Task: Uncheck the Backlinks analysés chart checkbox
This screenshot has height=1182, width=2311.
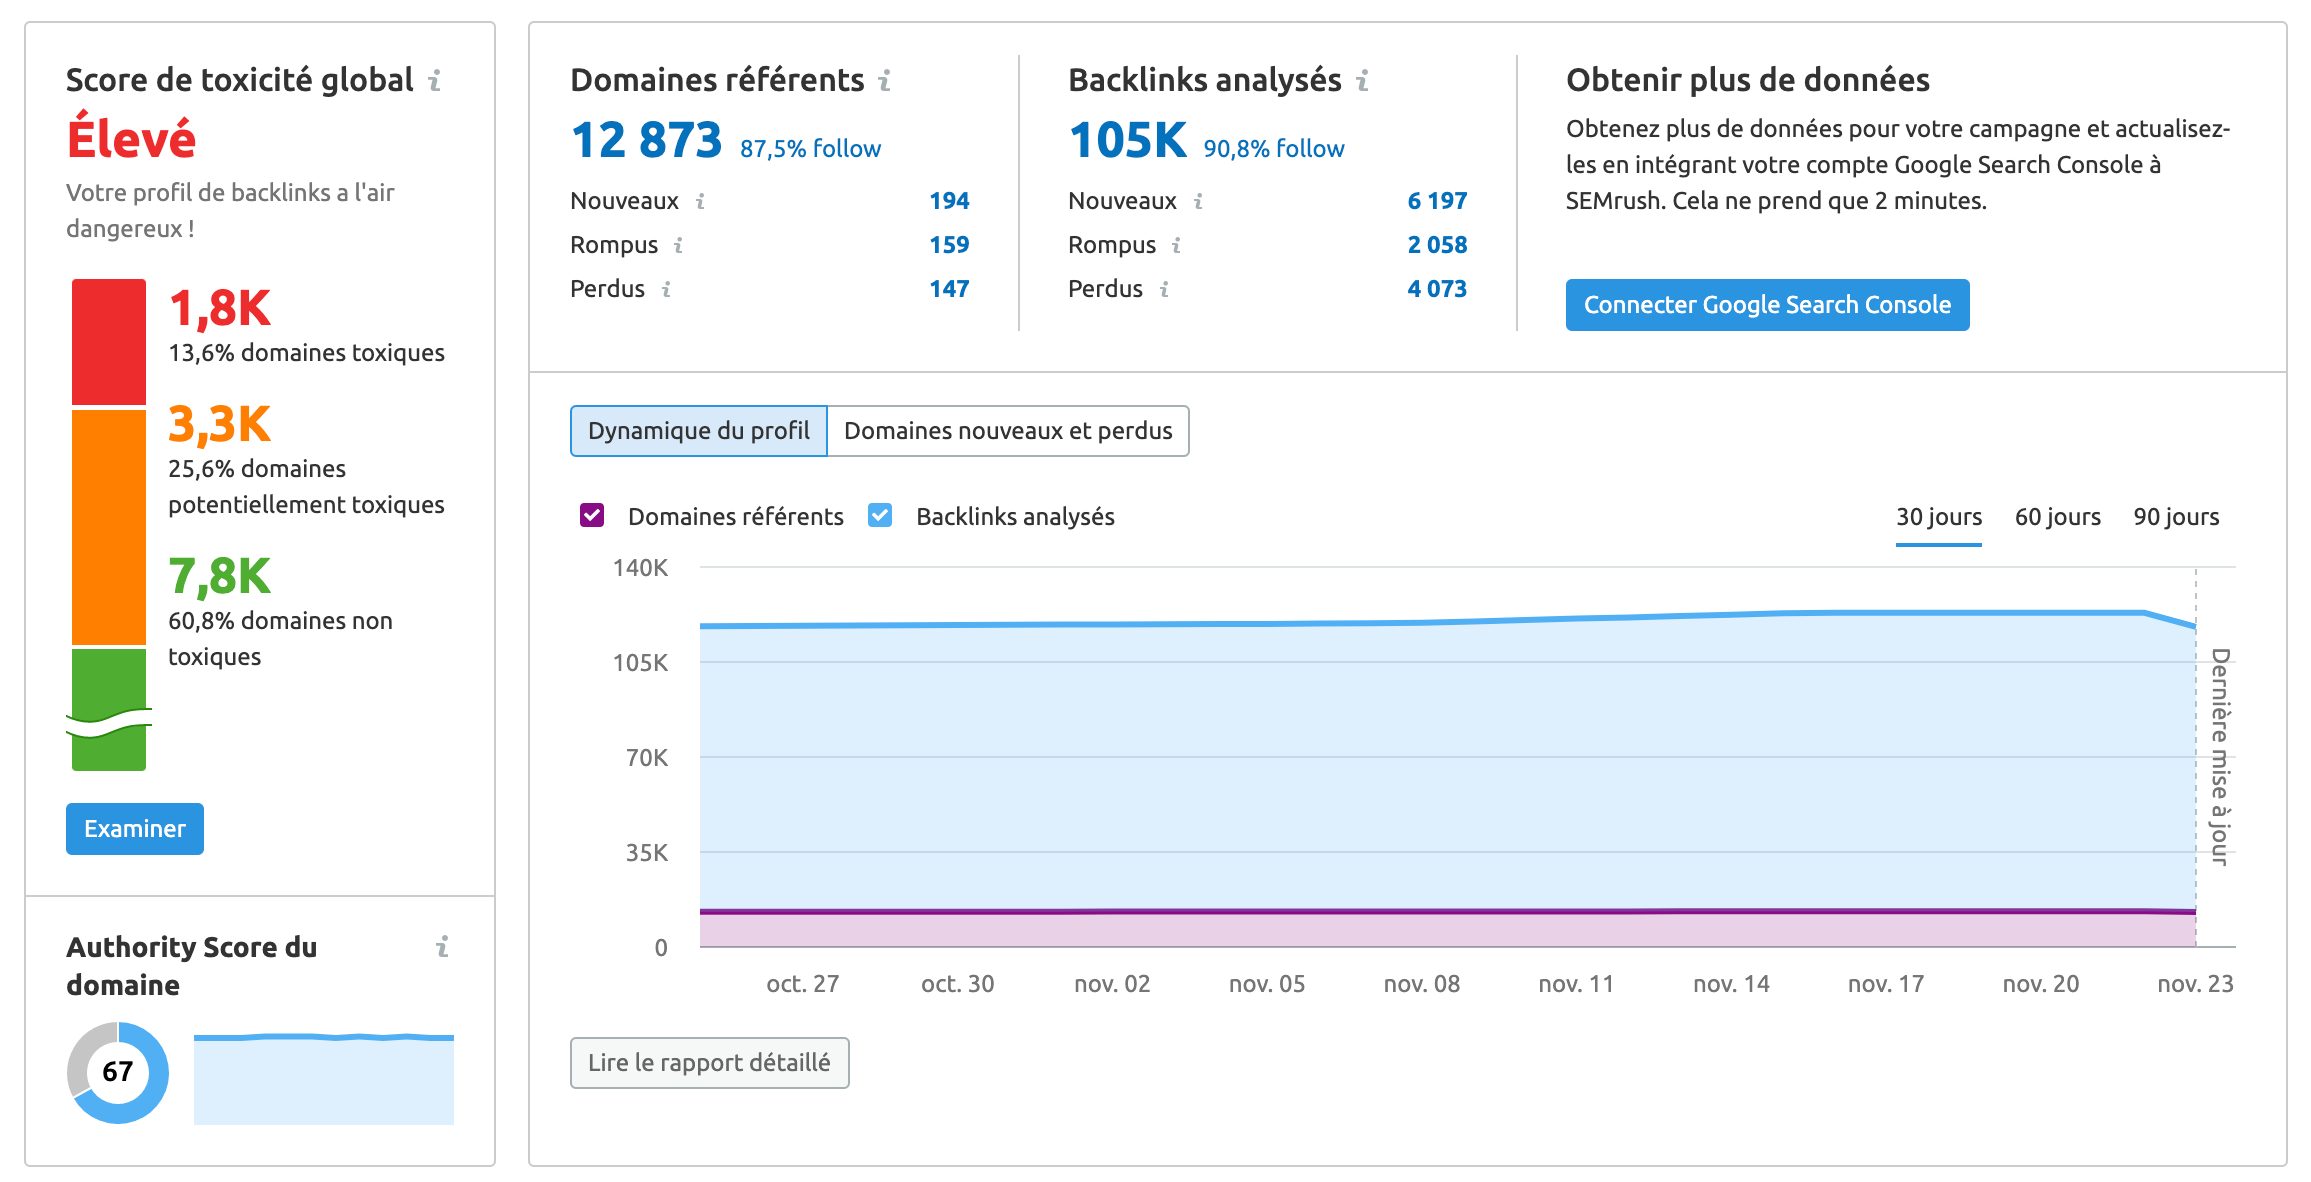Action: coord(880,516)
